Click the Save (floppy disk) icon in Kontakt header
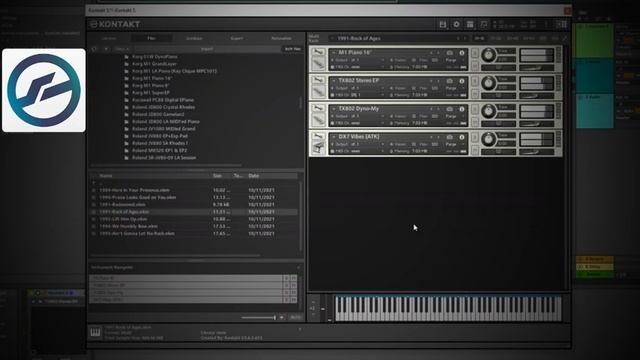 [442, 24]
